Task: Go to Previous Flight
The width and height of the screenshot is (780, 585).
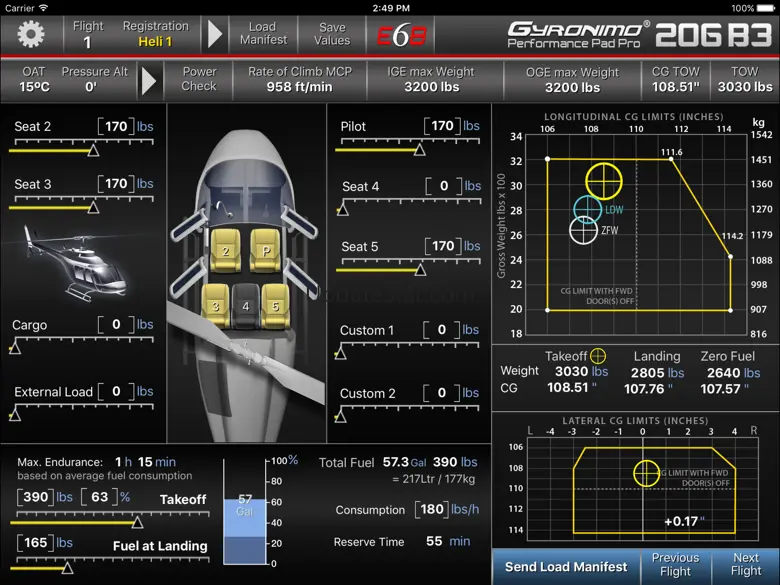Action: pyautogui.click(x=675, y=565)
